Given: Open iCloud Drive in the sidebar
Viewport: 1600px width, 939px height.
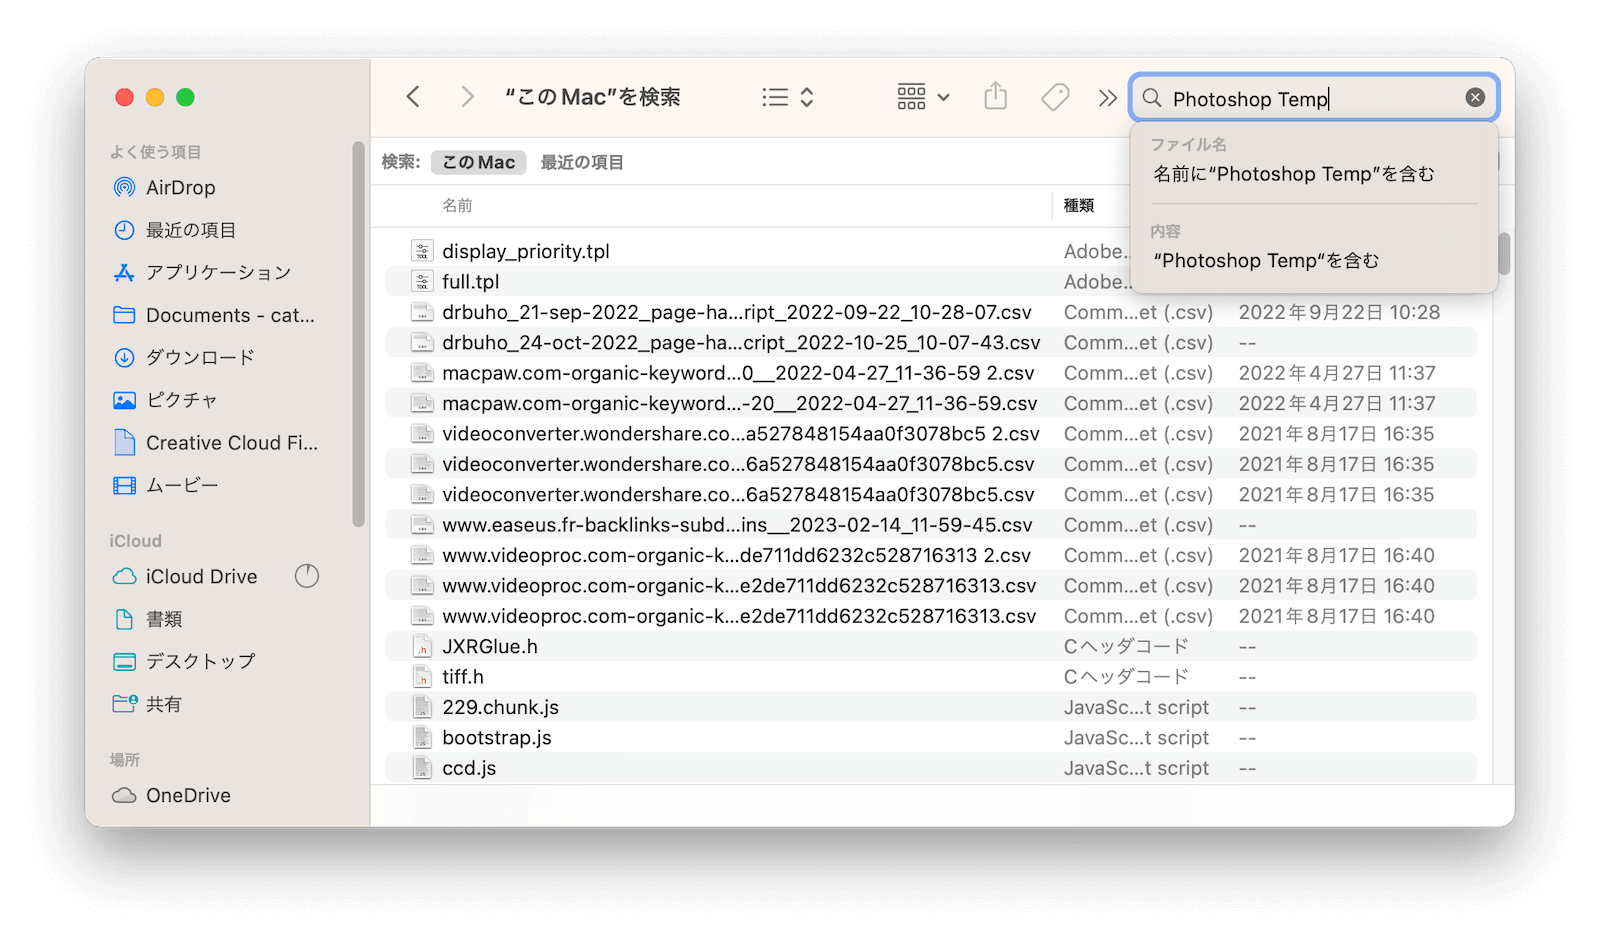Looking at the screenshot, I should [x=185, y=576].
